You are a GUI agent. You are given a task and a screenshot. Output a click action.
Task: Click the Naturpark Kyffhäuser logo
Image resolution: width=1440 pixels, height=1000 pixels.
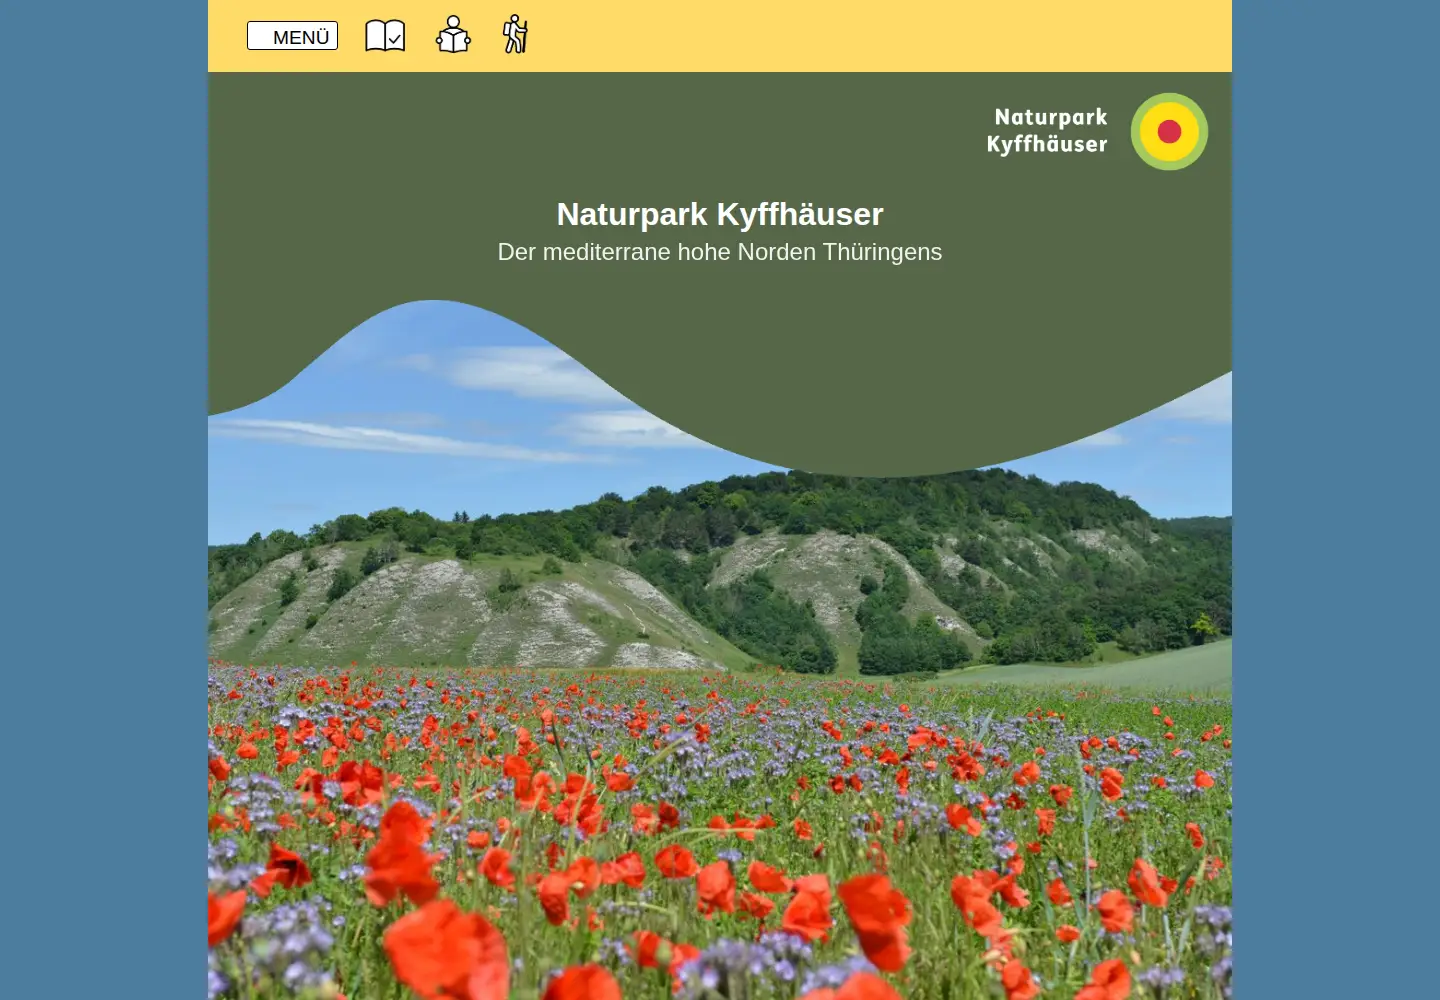pos(1097,131)
